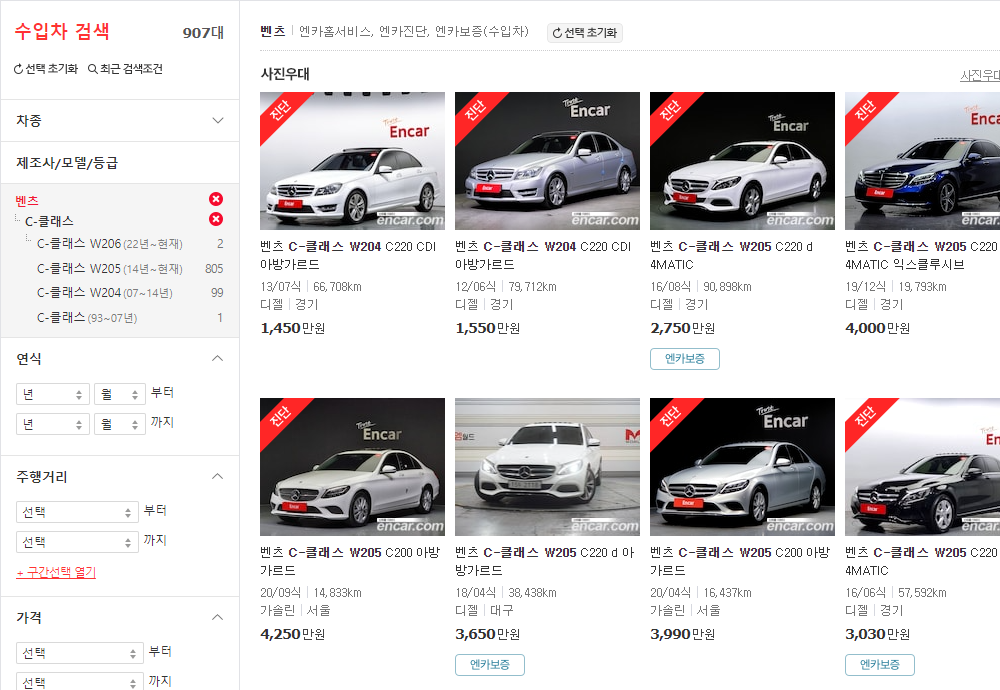Select C-클래스 W205 (14년~현재) model

(110, 268)
